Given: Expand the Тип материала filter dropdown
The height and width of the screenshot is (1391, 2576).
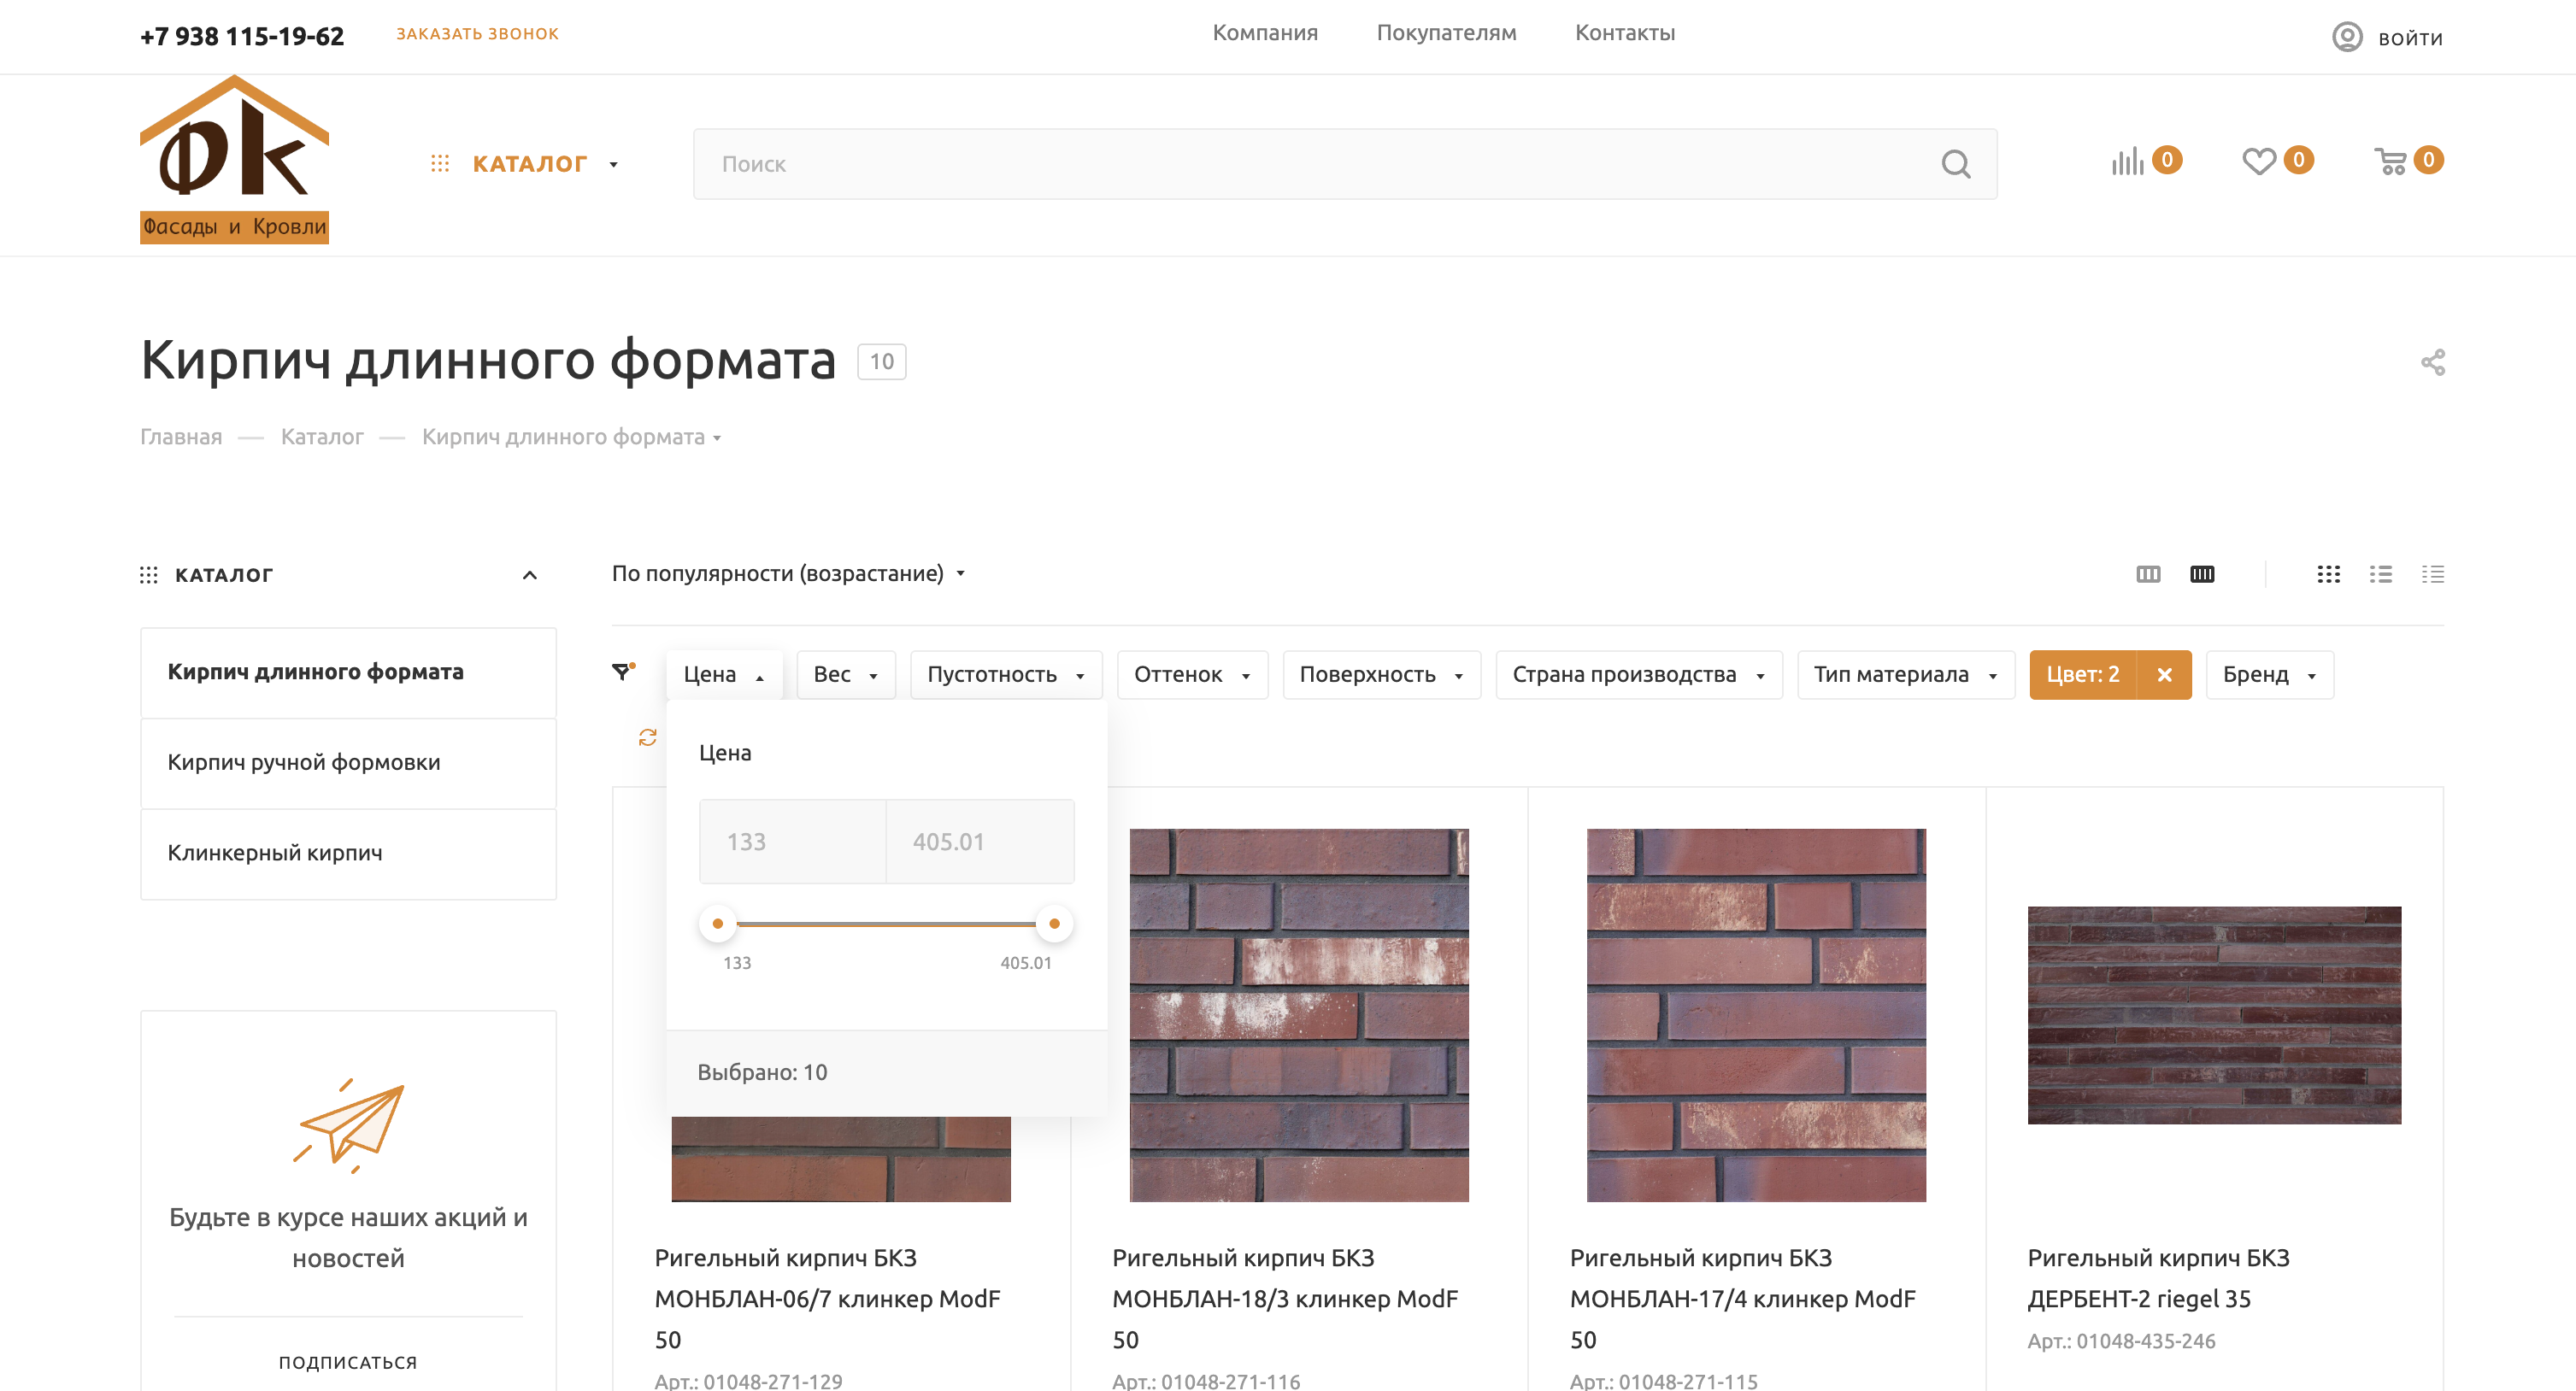Looking at the screenshot, I should 1905,675.
